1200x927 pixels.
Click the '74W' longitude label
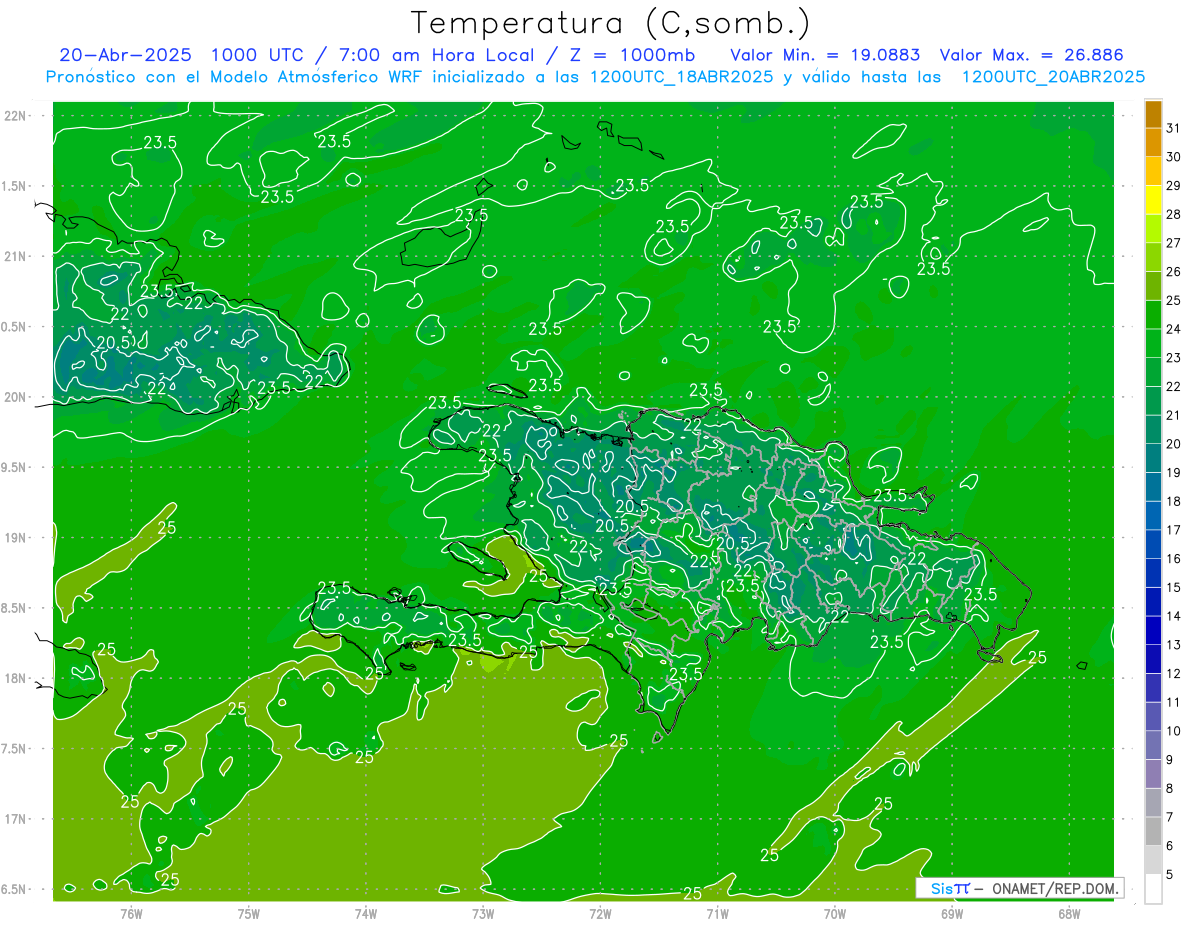(x=366, y=913)
